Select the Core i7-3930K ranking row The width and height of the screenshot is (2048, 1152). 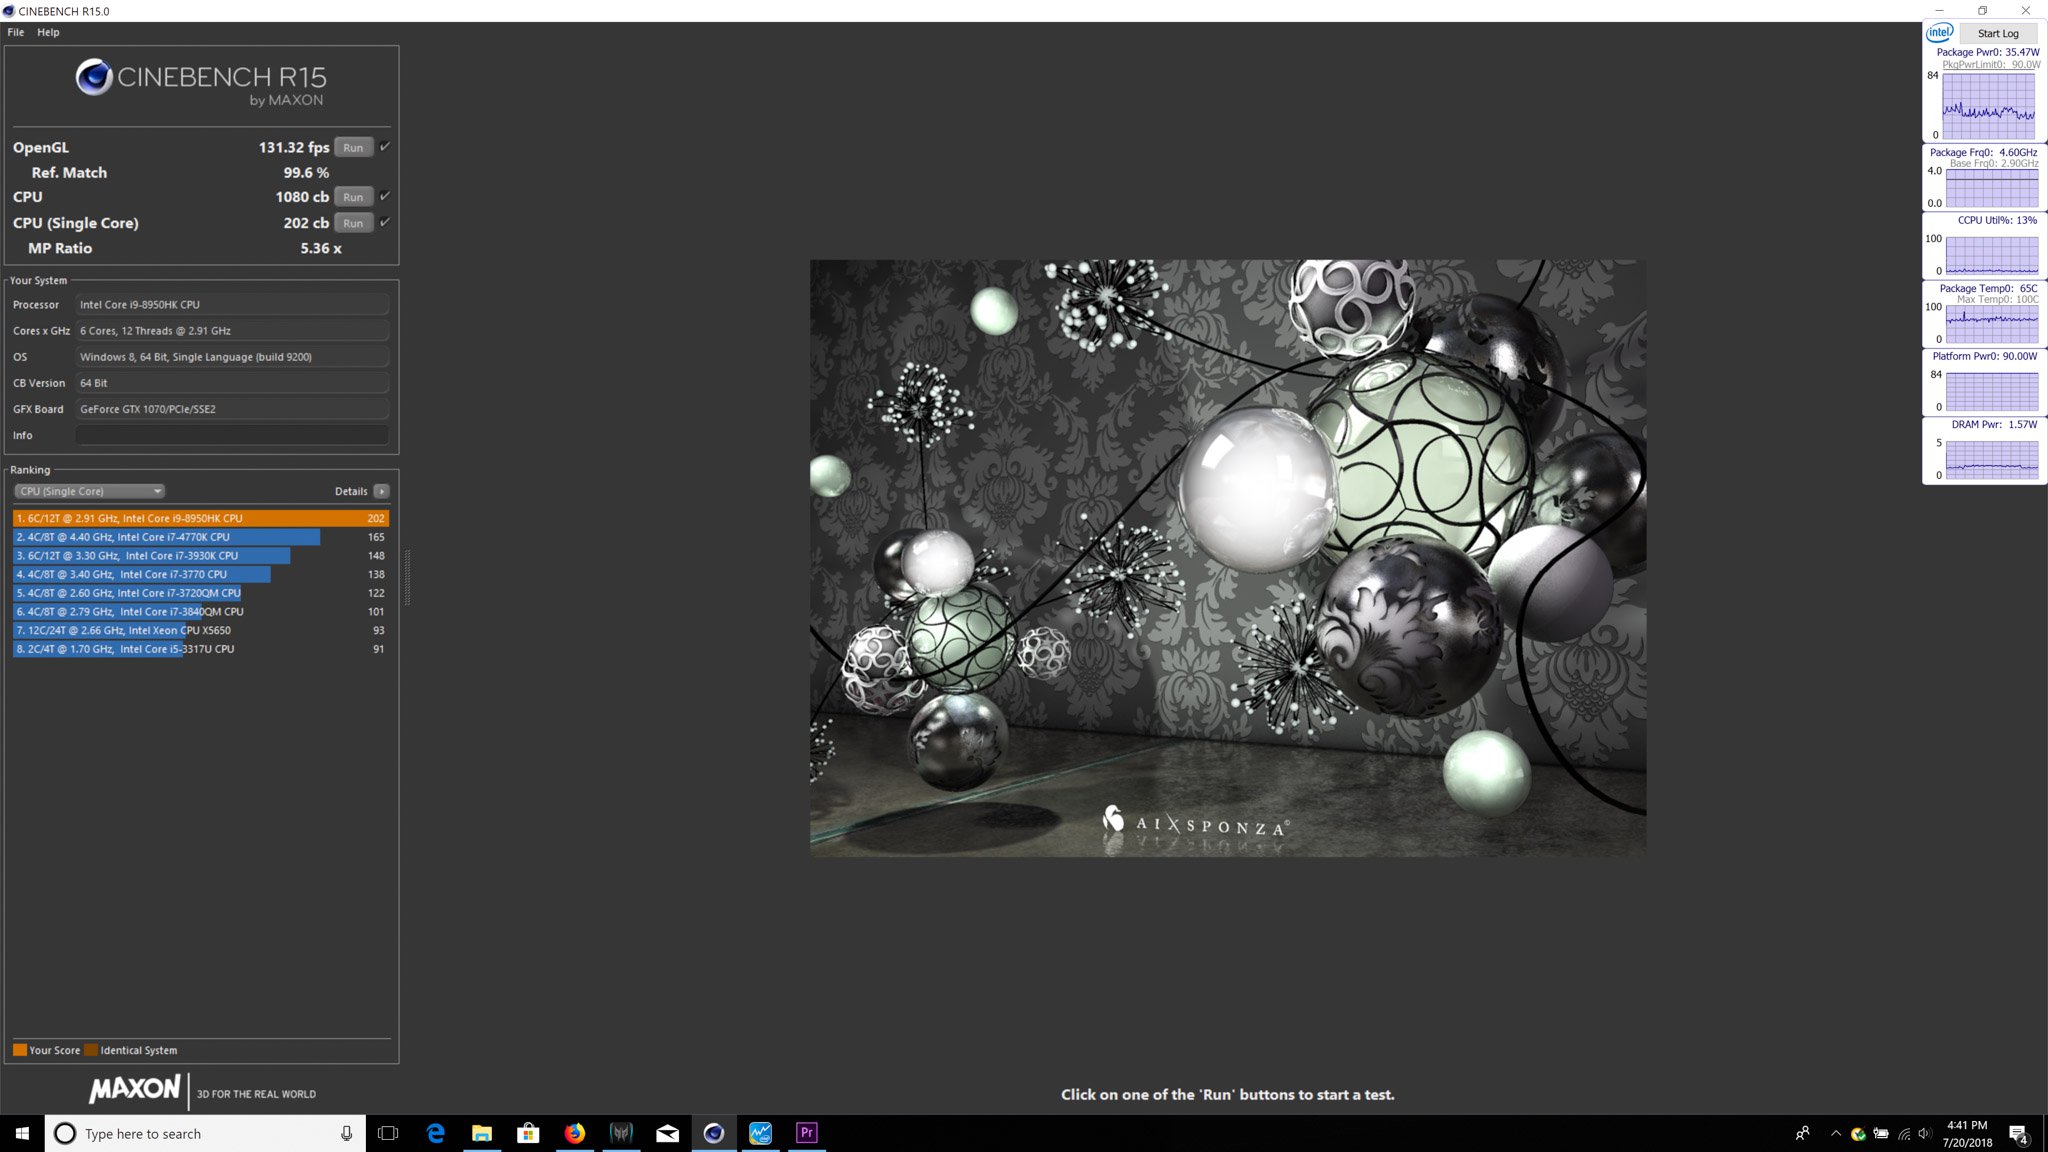(x=201, y=556)
